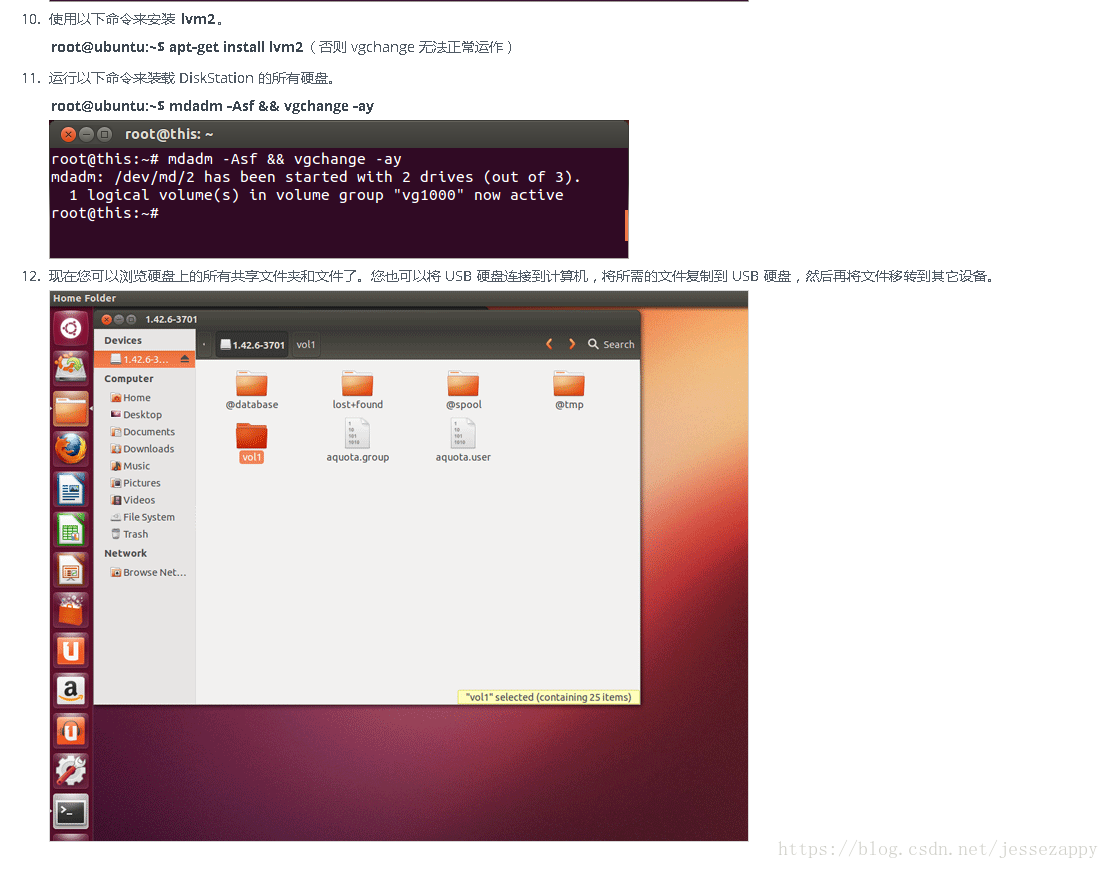Click the small path scroll arrow button
This screenshot has height=869, width=1109.
point(204,345)
